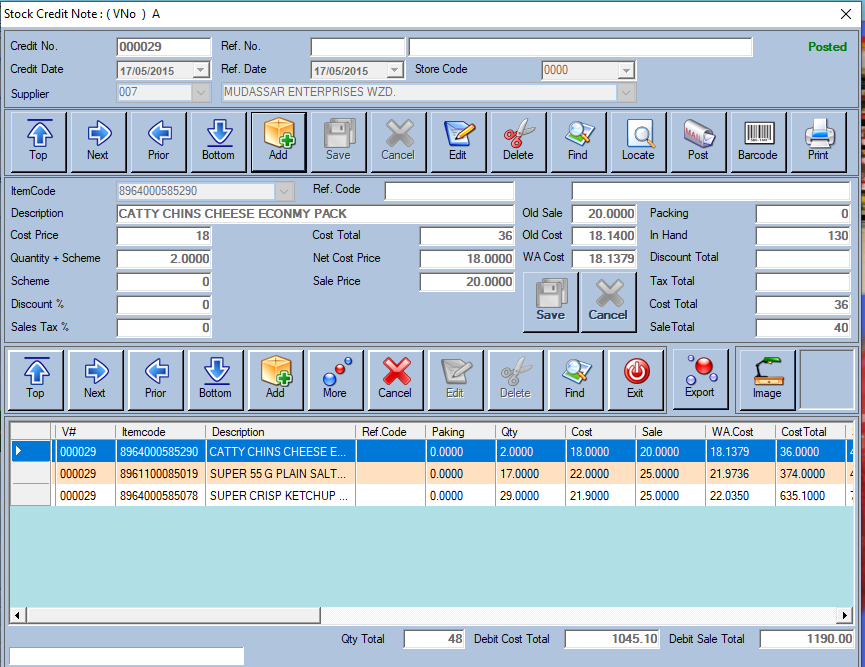865x667 pixels.
Task: Click the Post icon in upper toolbar
Action: click(698, 141)
